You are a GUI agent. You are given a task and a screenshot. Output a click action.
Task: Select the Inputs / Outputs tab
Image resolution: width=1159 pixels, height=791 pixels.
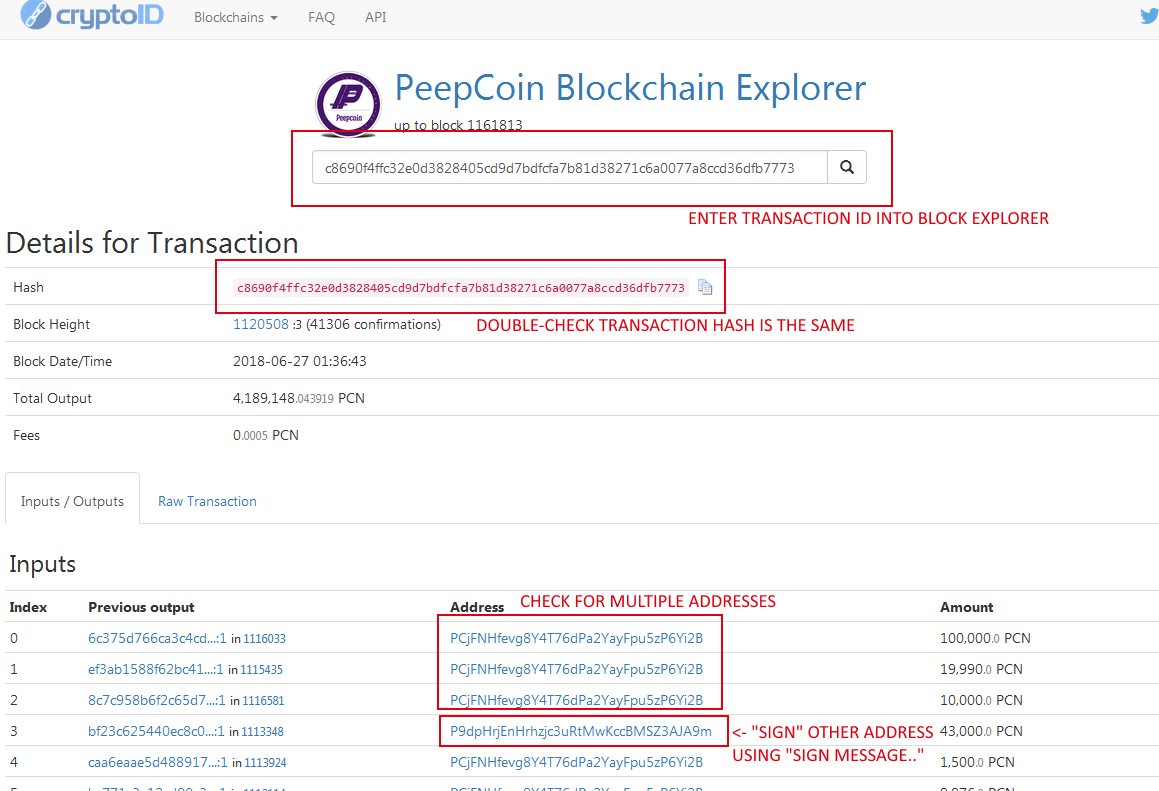pyautogui.click(x=72, y=501)
